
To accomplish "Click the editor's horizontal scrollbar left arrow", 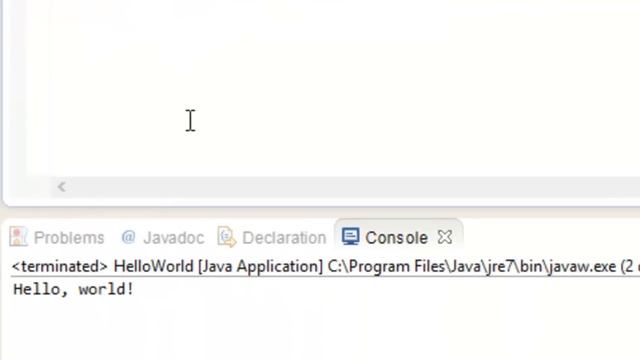I will 62,187.
